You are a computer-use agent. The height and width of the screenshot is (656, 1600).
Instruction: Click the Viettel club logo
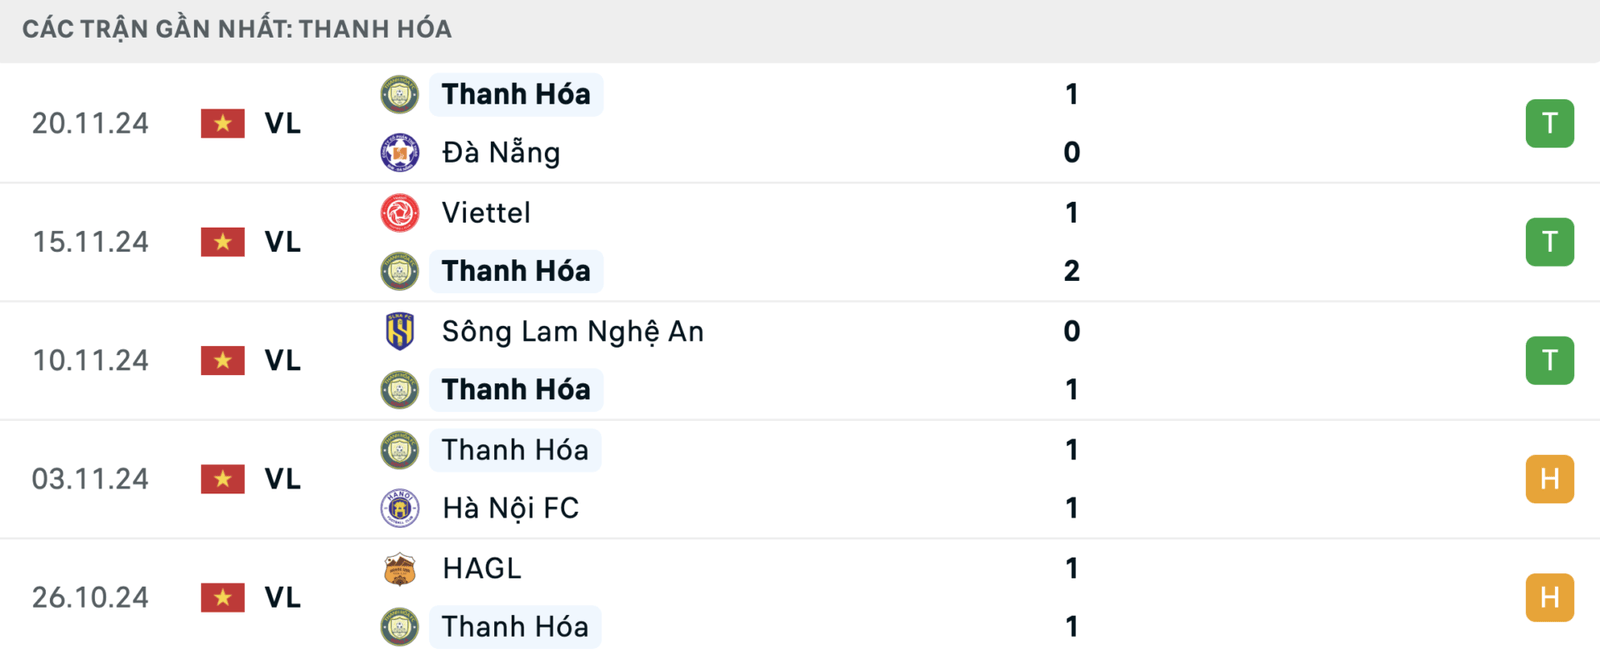coord(400,212)
